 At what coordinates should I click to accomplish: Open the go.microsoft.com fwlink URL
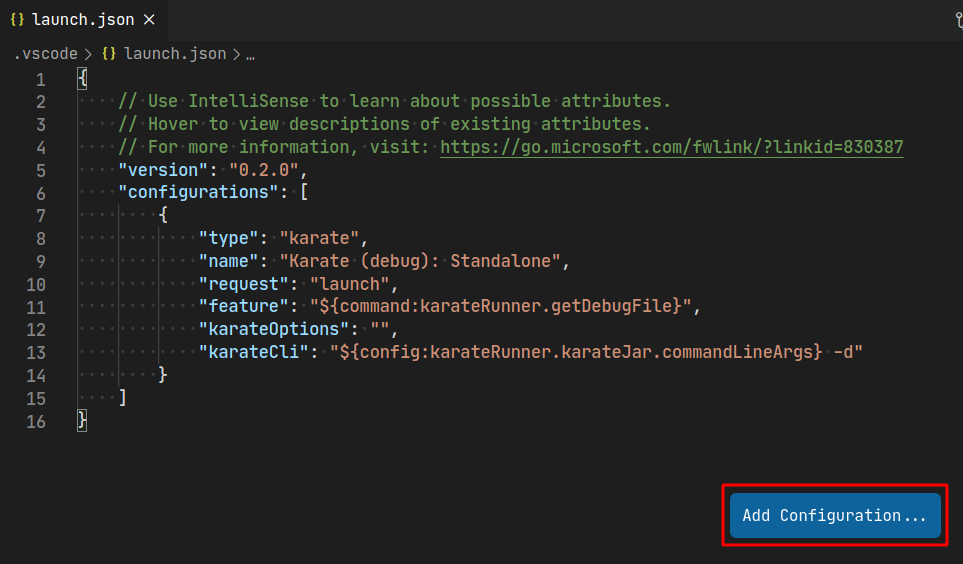(x=671, y=147)
